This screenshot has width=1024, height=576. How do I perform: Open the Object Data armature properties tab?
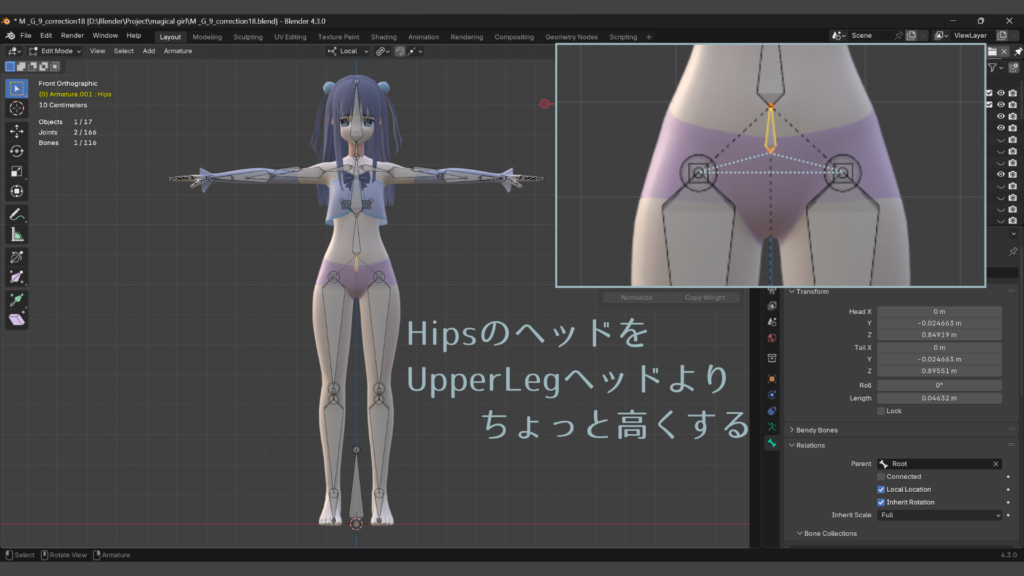point(772,426)
